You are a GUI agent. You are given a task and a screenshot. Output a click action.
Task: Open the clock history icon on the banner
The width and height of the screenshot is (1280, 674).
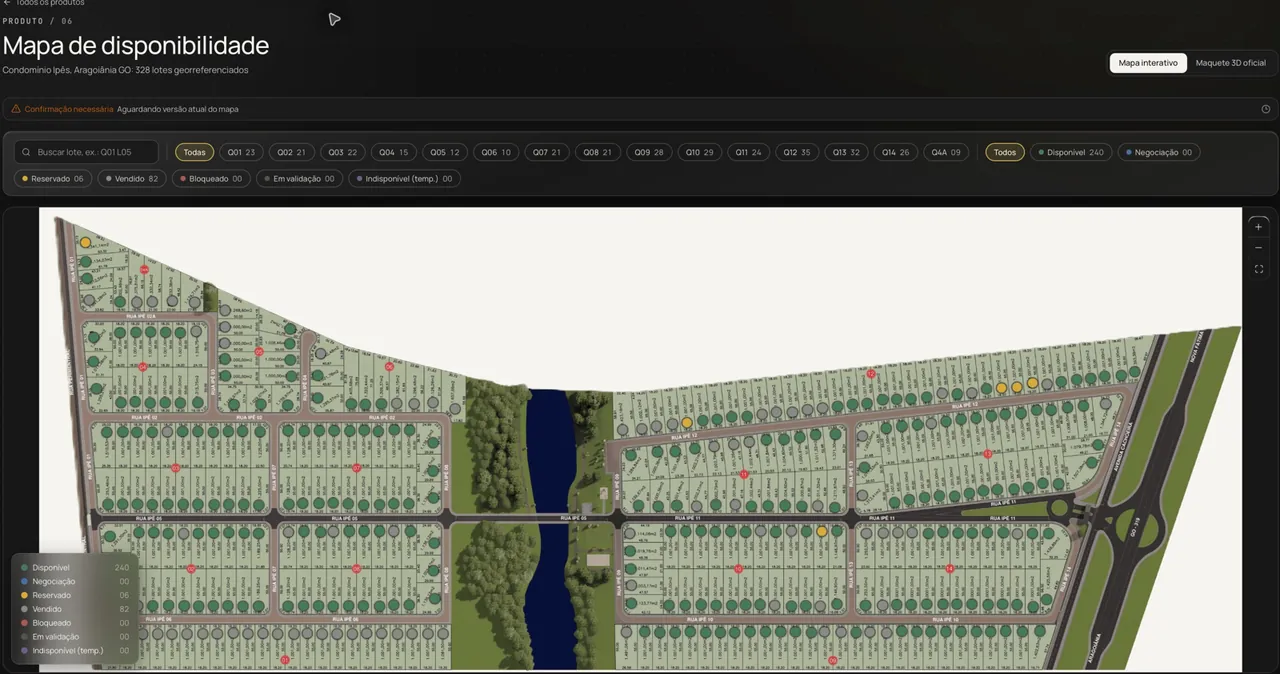1265,109
